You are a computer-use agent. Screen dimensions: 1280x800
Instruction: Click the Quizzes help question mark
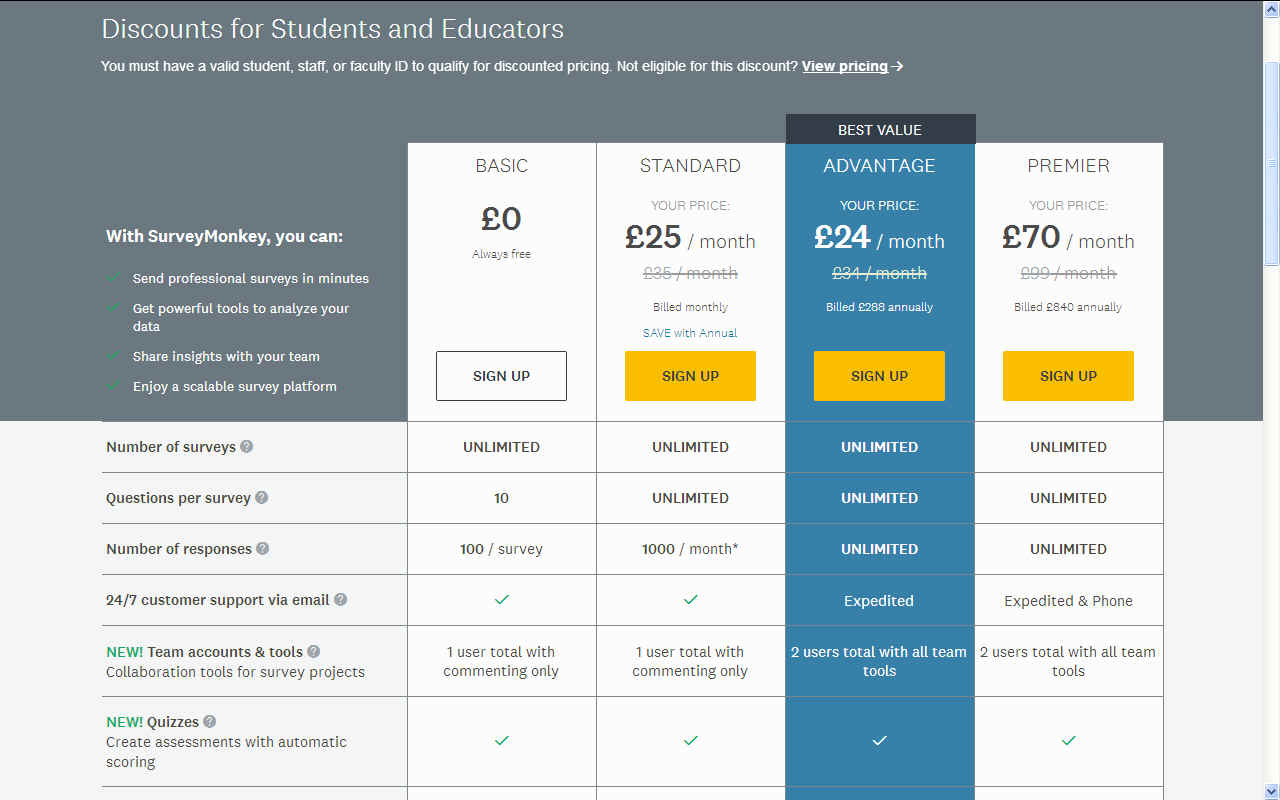point(209,721)
